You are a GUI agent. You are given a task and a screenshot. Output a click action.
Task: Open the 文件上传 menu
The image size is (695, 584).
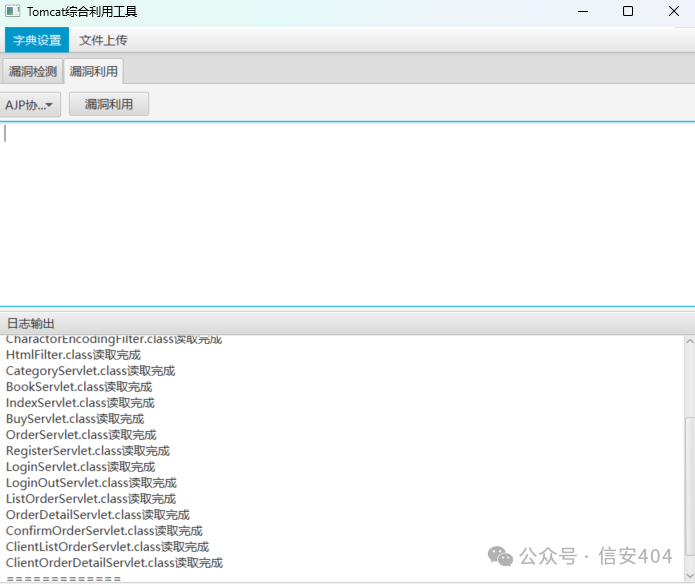(x=103, y=40)
